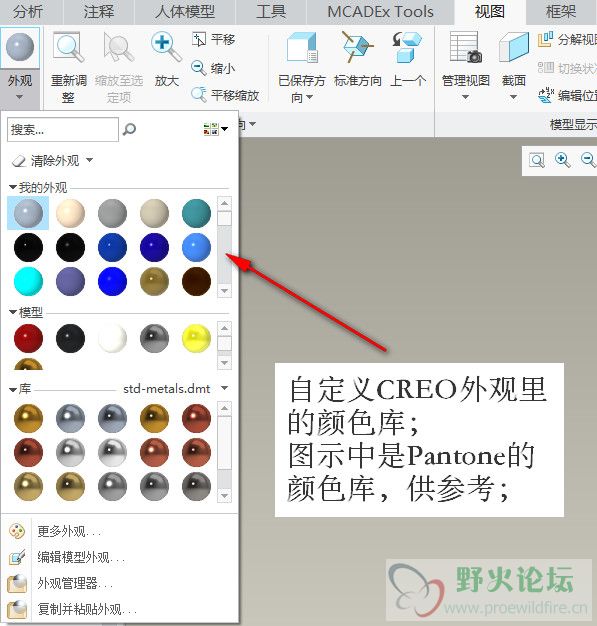Click the 放大 zoom in icon
Image resolution: width=597 pixels, height=626 pixels.
(166, 48)
